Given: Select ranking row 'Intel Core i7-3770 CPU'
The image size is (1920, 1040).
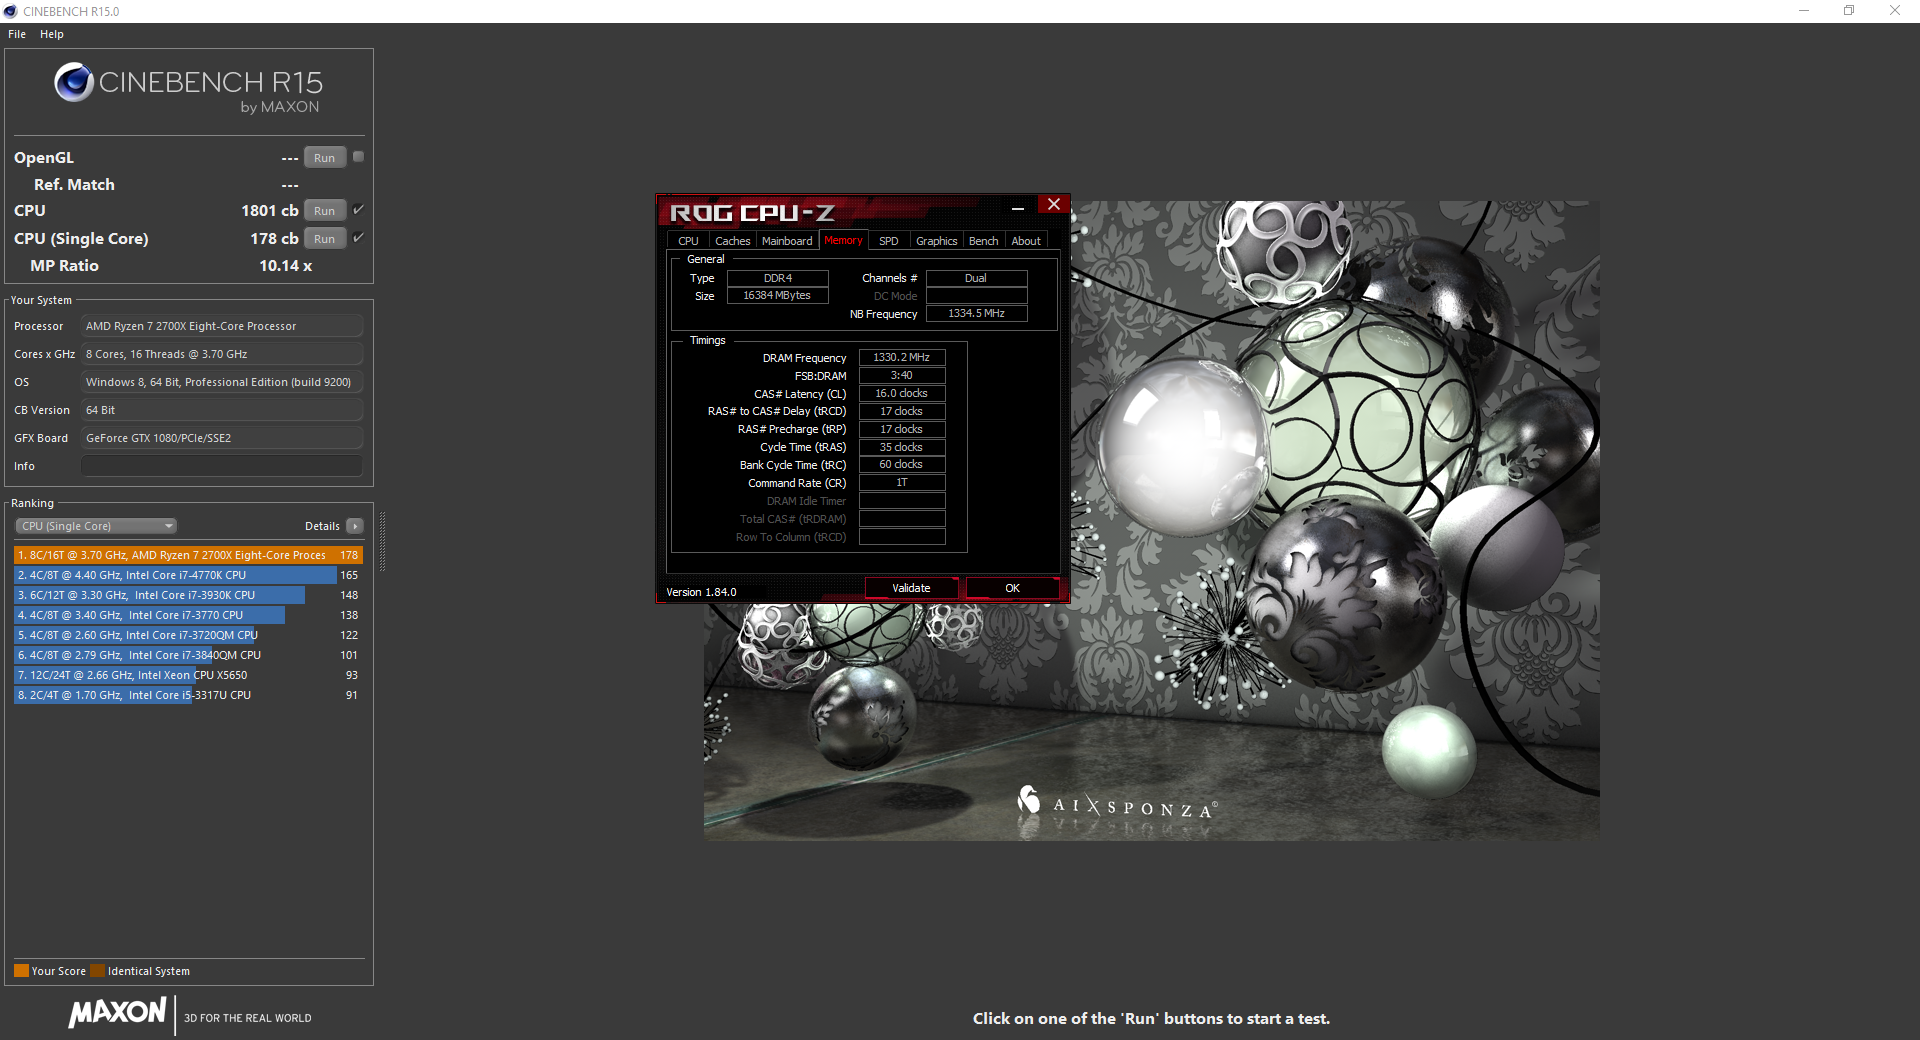Looking at the screenshot, I should click(x=188, y=615).
